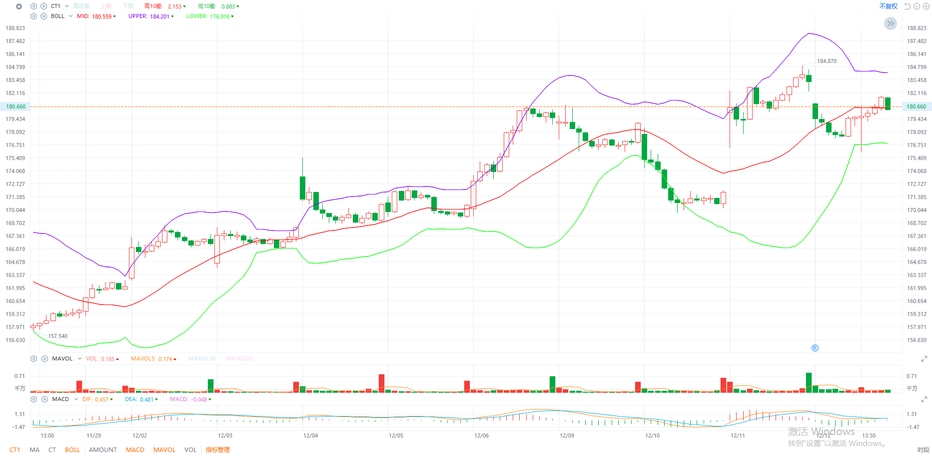Show the faded MAVOL10 line
The image size is (932, 459).
click(x=202, y=359)
